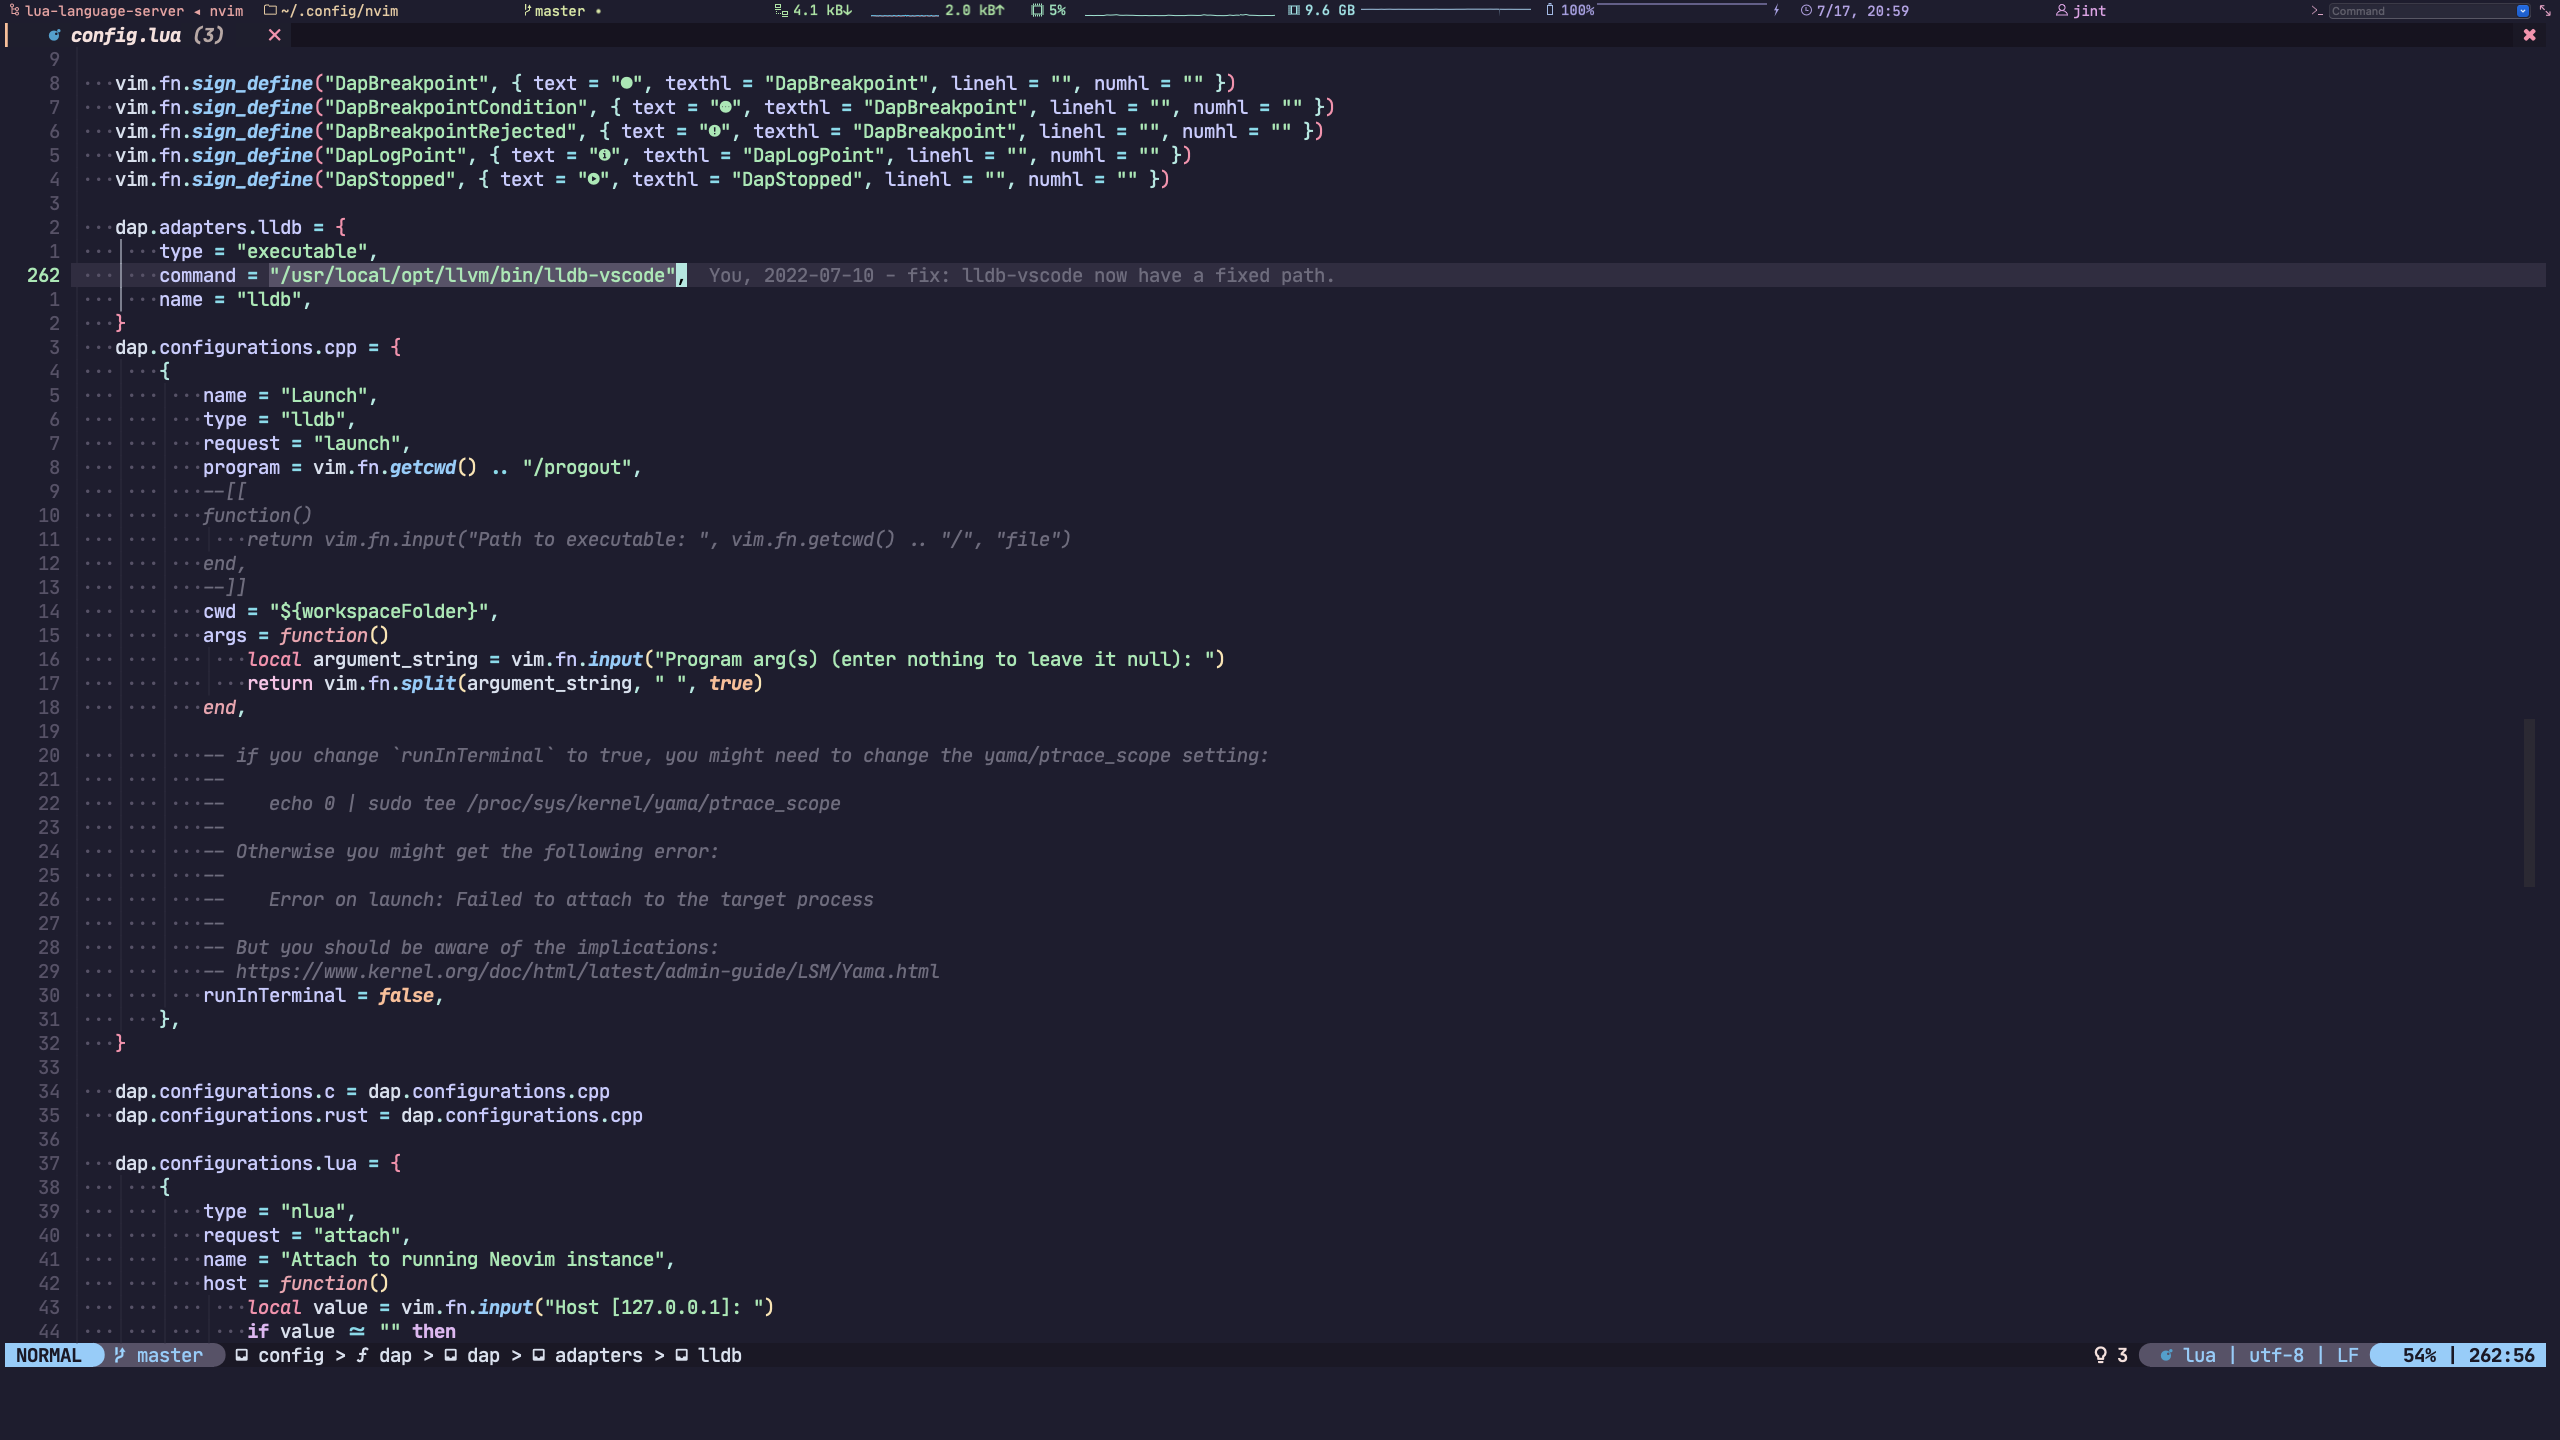The width and height of the screenshot is (2560, 1440).
Task: Click the clock icon in top bar
Action: [1806, 11]
